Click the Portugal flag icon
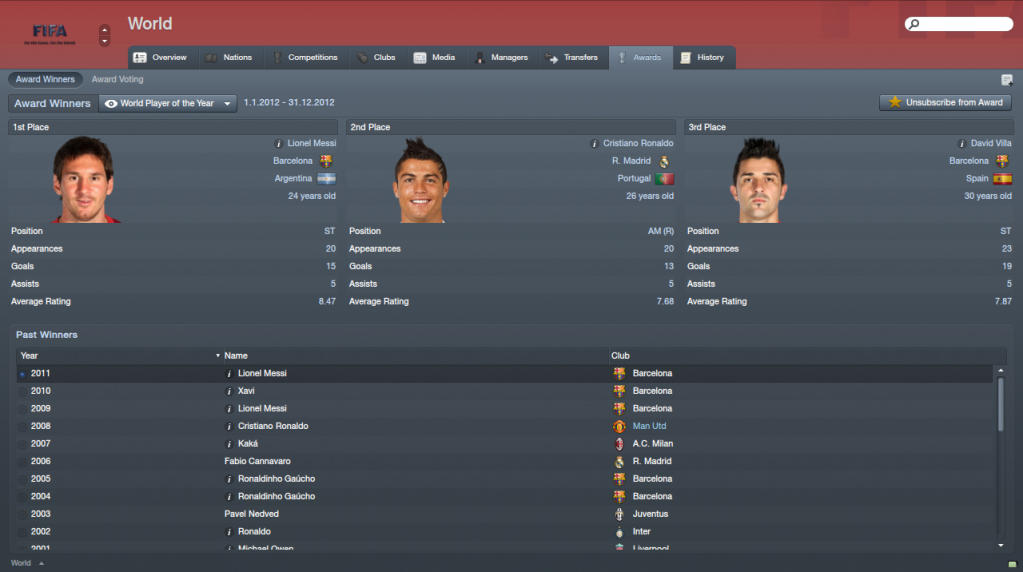The width and height of the screenshot is (1023, 572). coord(664,179)
